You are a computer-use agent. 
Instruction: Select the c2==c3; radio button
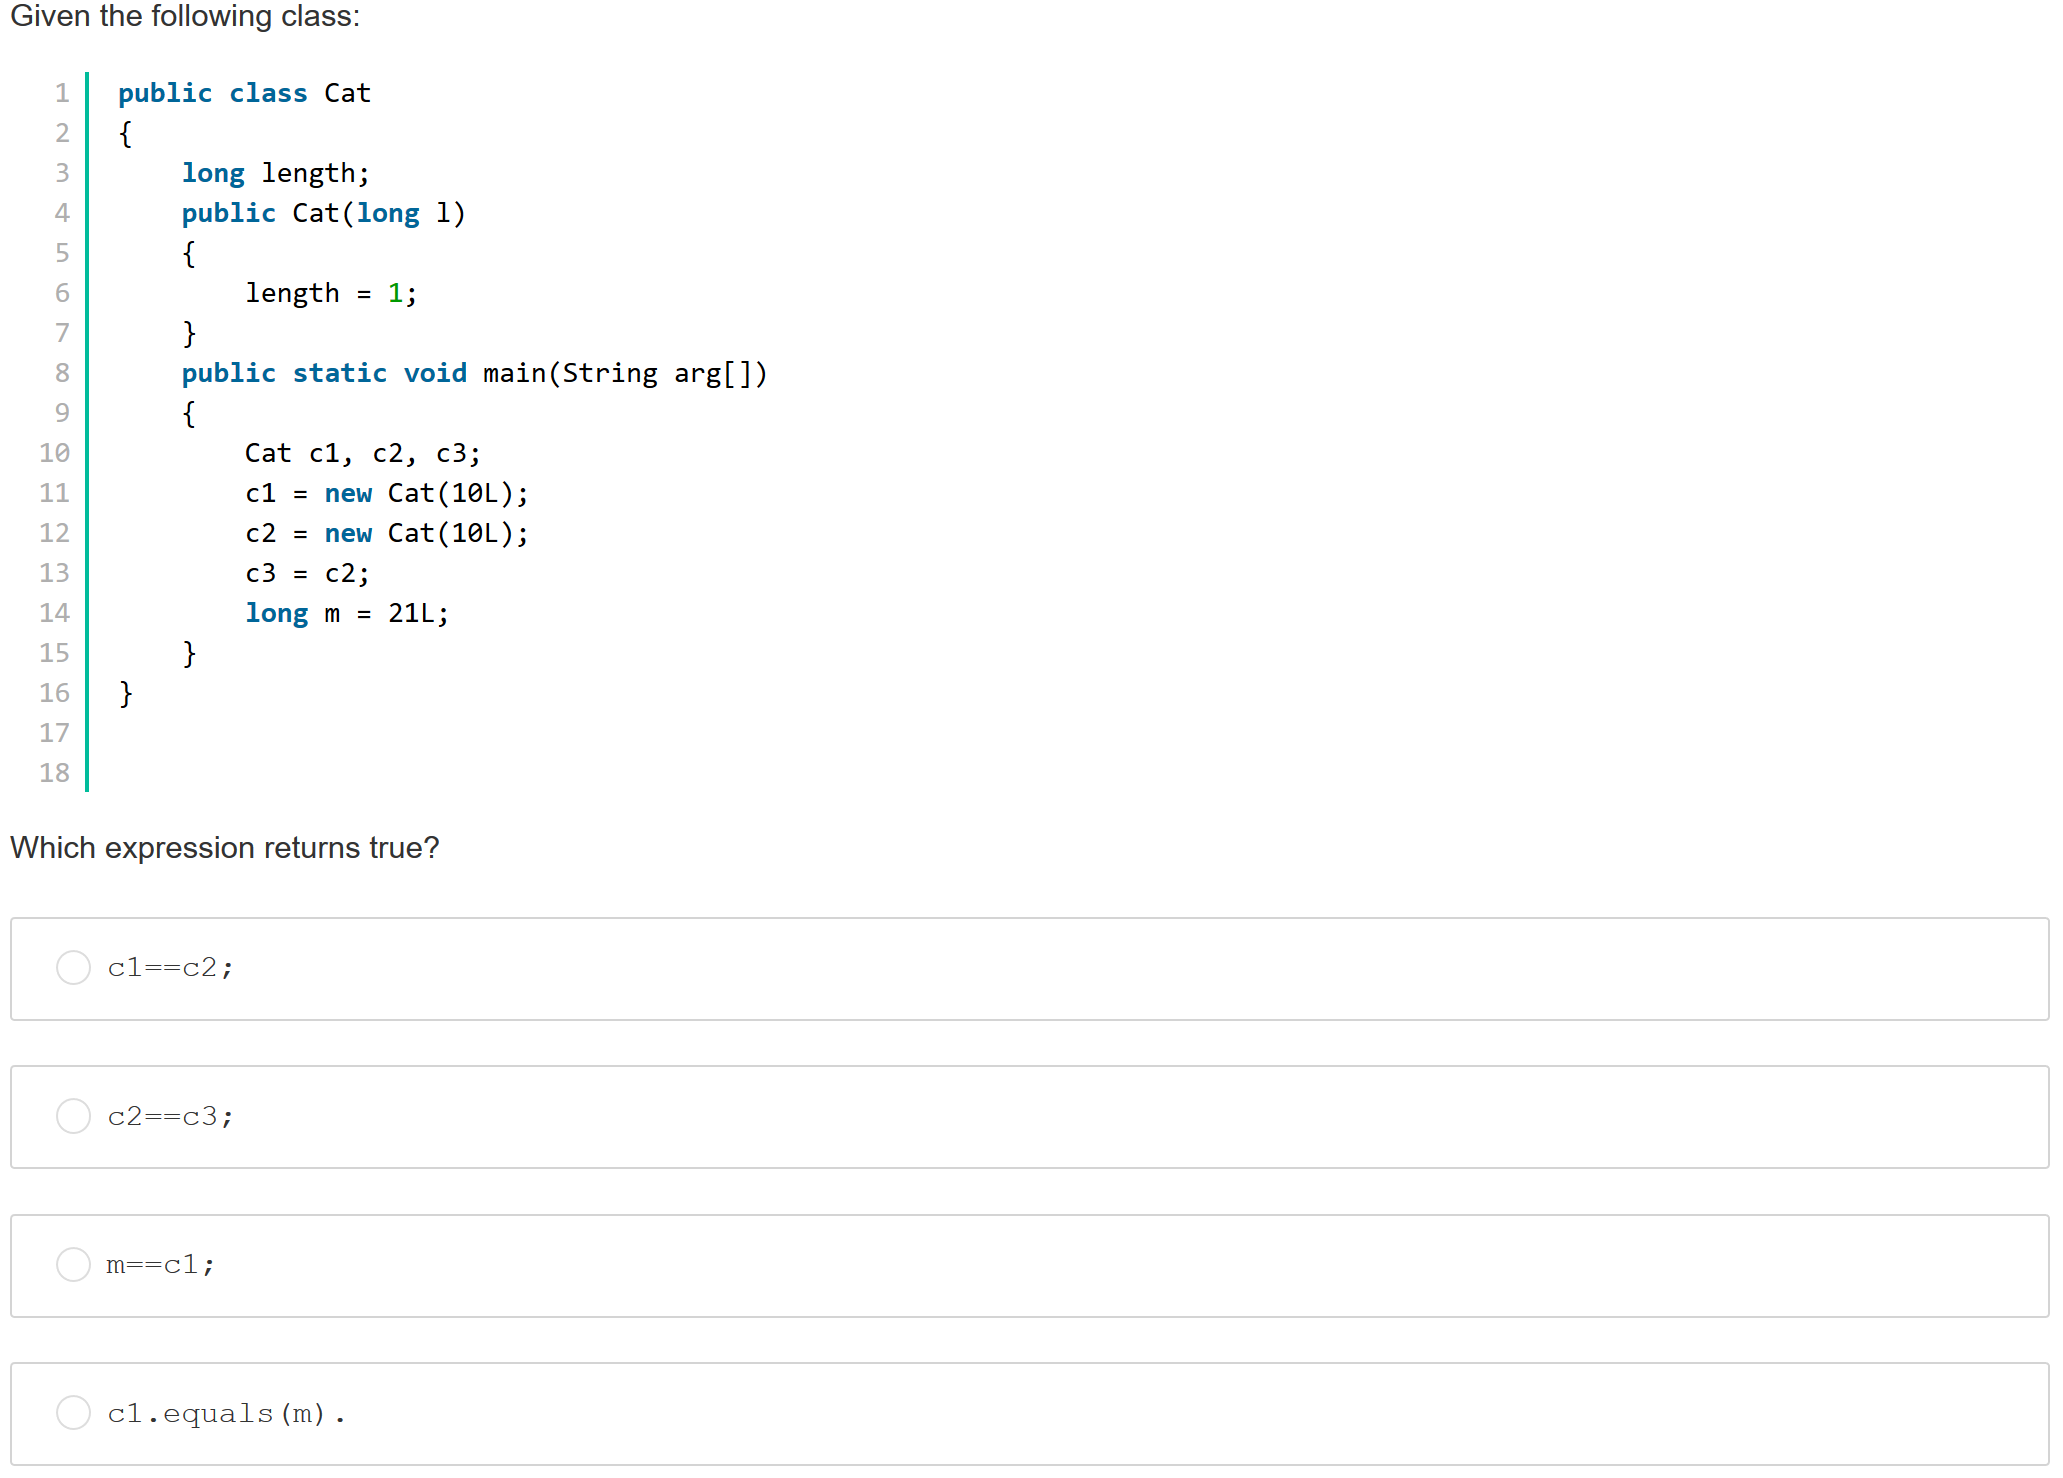point(73,1115)
